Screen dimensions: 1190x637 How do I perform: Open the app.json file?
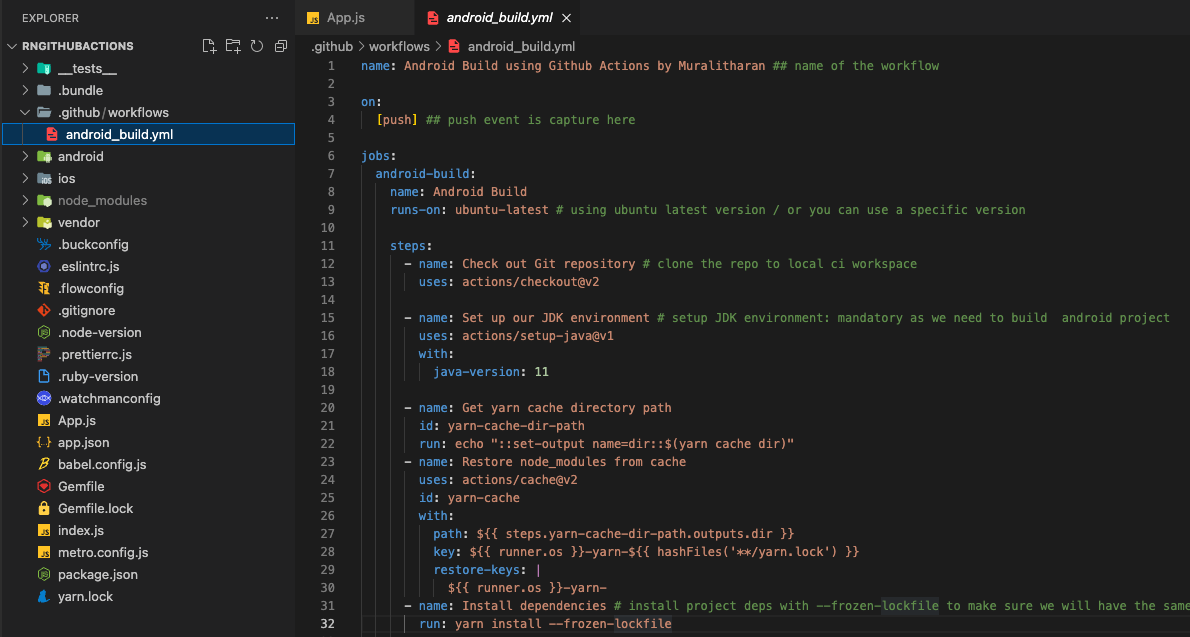[x=149, y=443]
